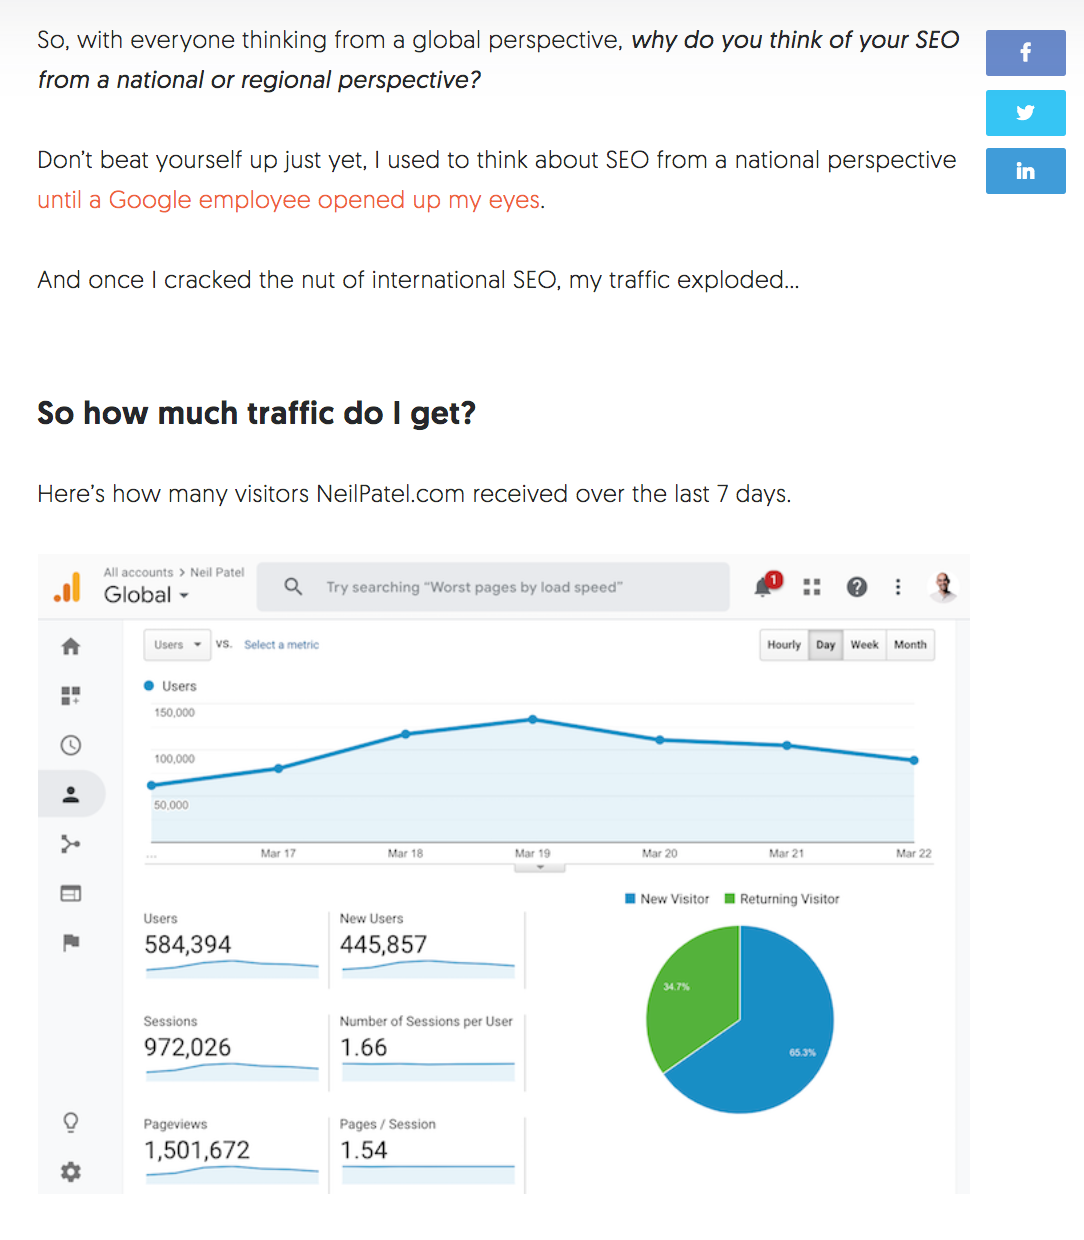1084x1240 pixels.
Task: Open Home icon in Analytics sidebar
Action: click(71, 647)
